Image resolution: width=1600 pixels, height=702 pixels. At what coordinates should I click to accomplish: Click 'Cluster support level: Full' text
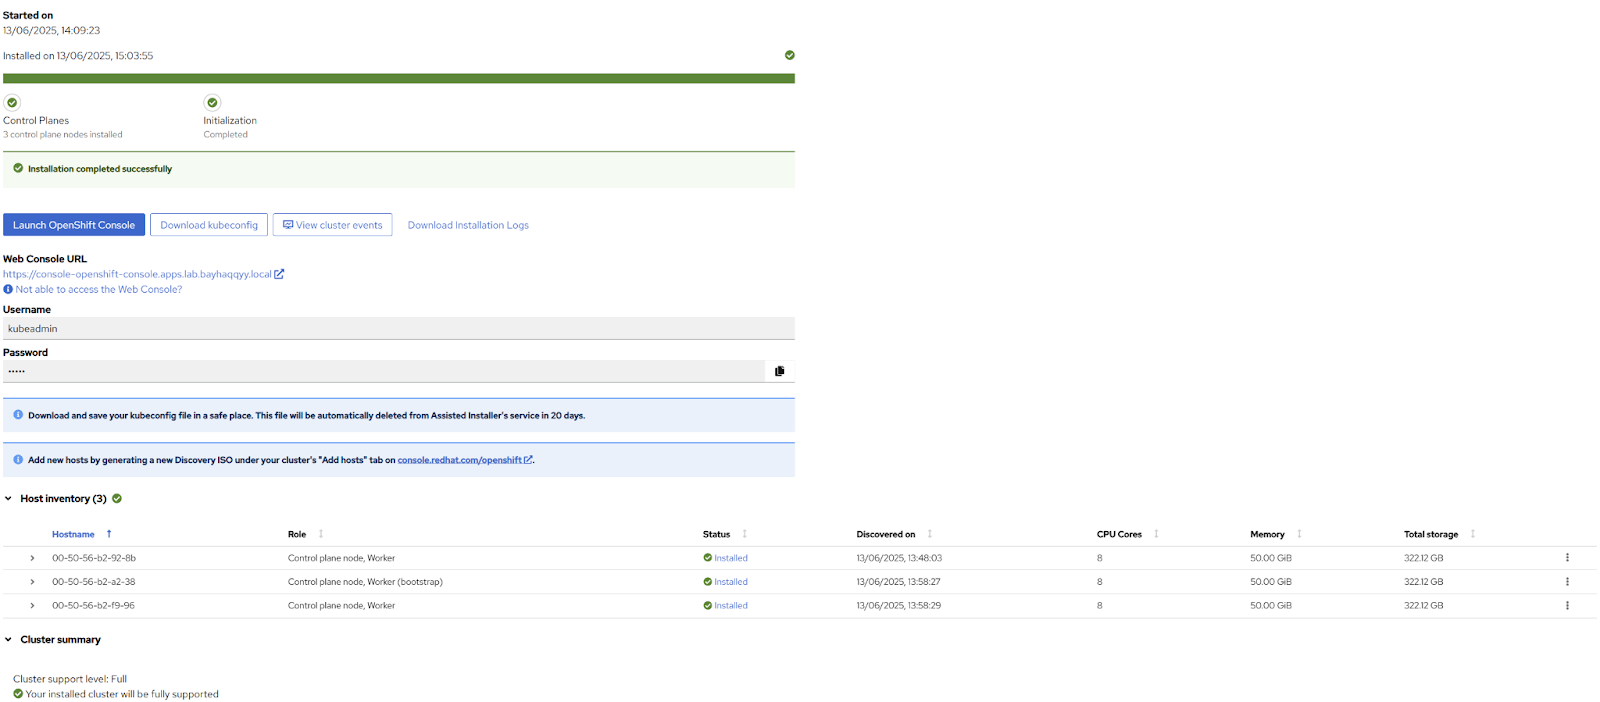click(70, 679)
